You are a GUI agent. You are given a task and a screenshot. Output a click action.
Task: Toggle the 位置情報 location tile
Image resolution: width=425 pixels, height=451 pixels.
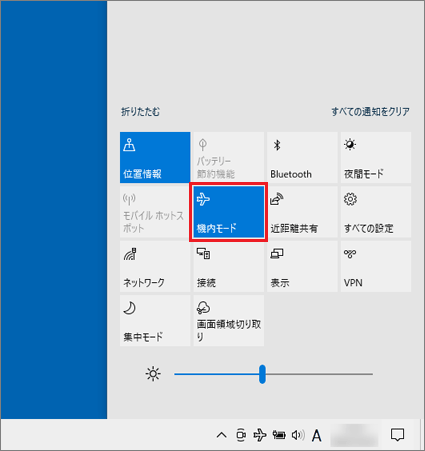[155, 157]
